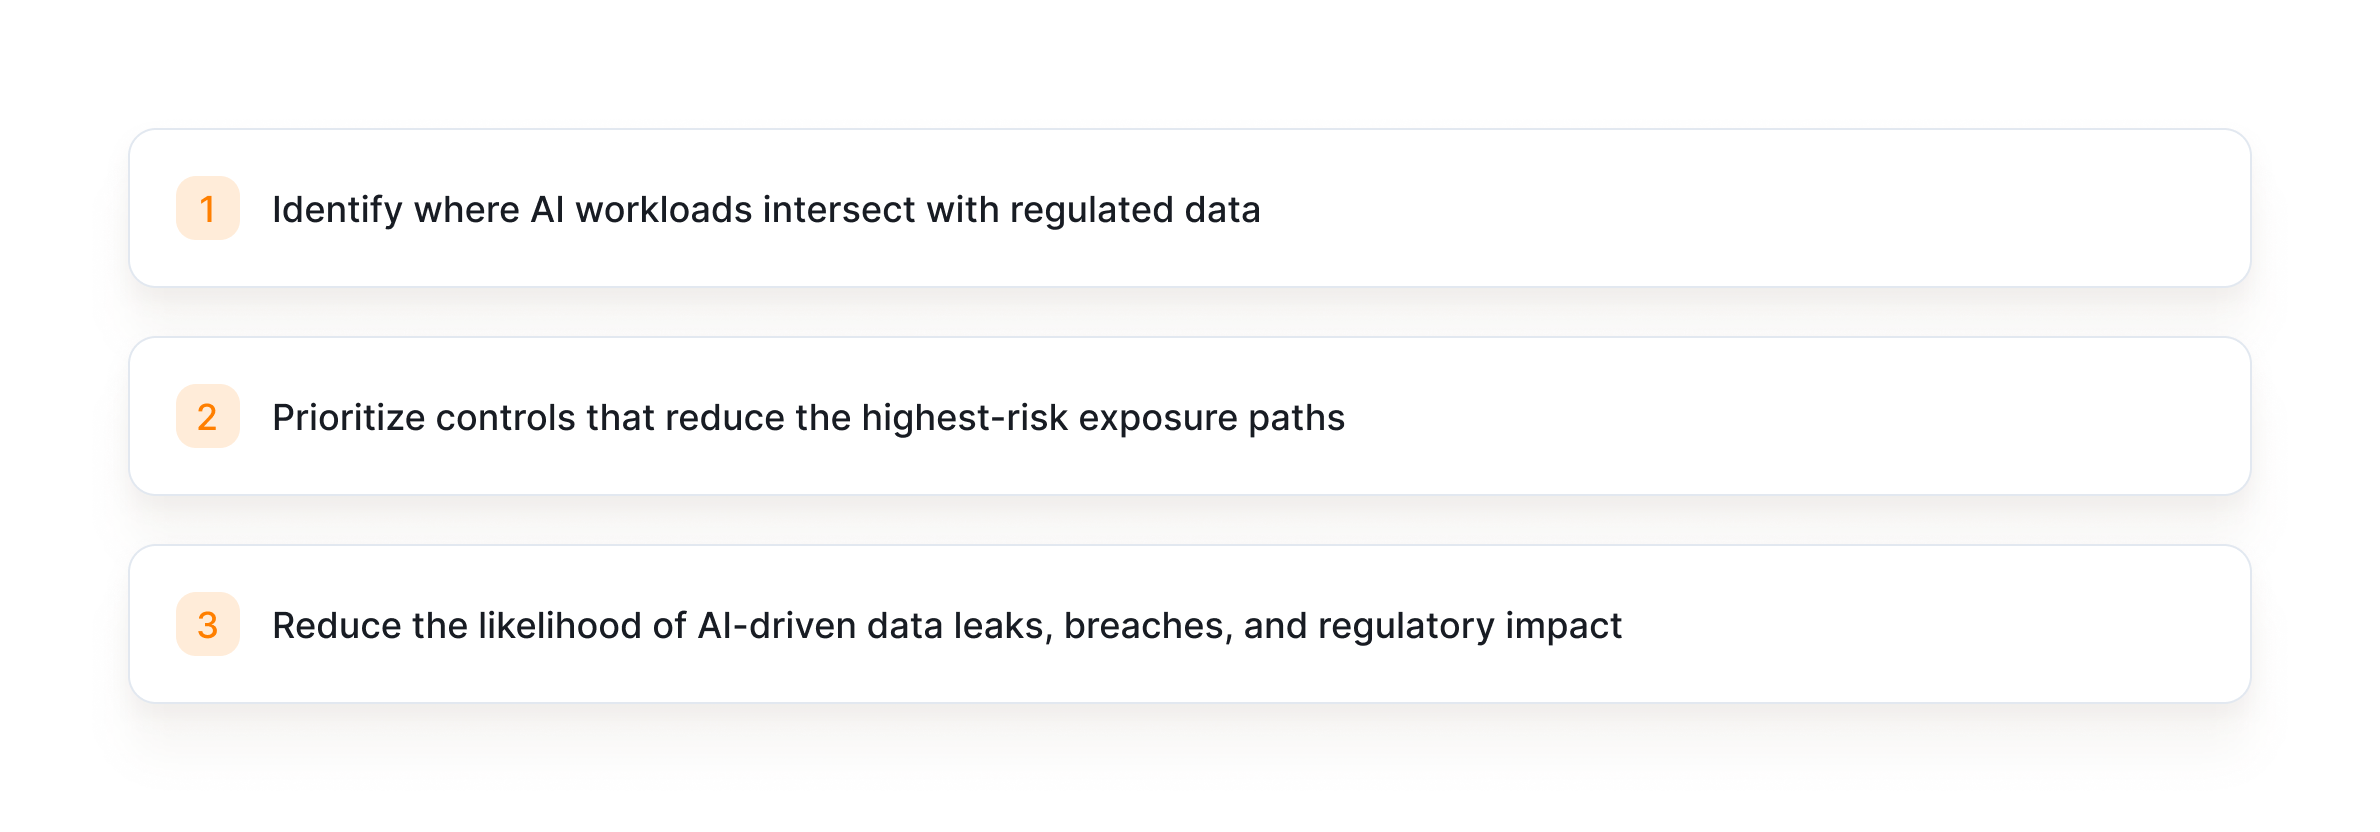This screenshot has height=832, width=2380.
Task: Click empty right area of third card
Action: tap(1950, 624)
